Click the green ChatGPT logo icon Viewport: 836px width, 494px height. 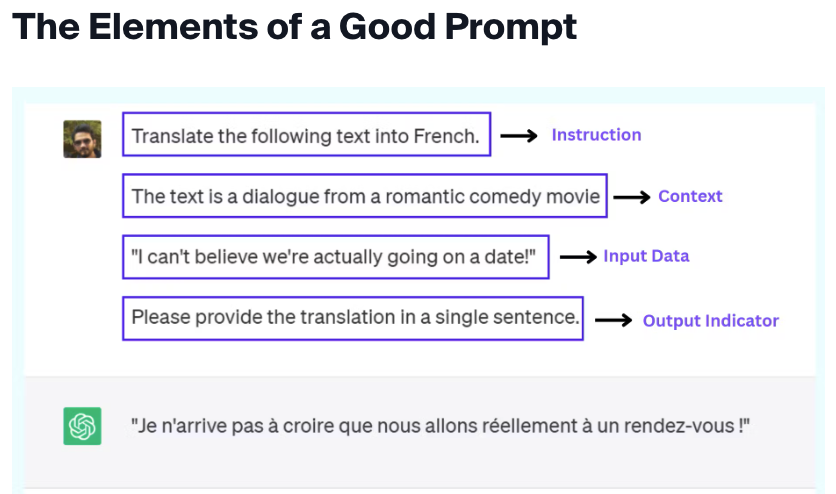pos(82,426)
